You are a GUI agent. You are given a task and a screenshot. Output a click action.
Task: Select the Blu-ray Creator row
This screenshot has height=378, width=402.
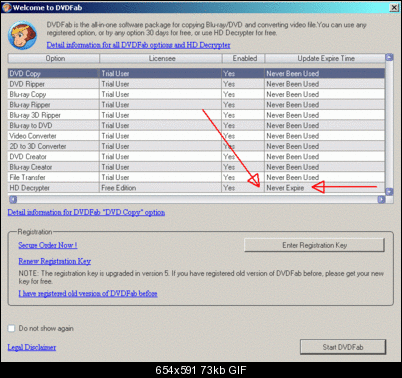pos(196,167)
